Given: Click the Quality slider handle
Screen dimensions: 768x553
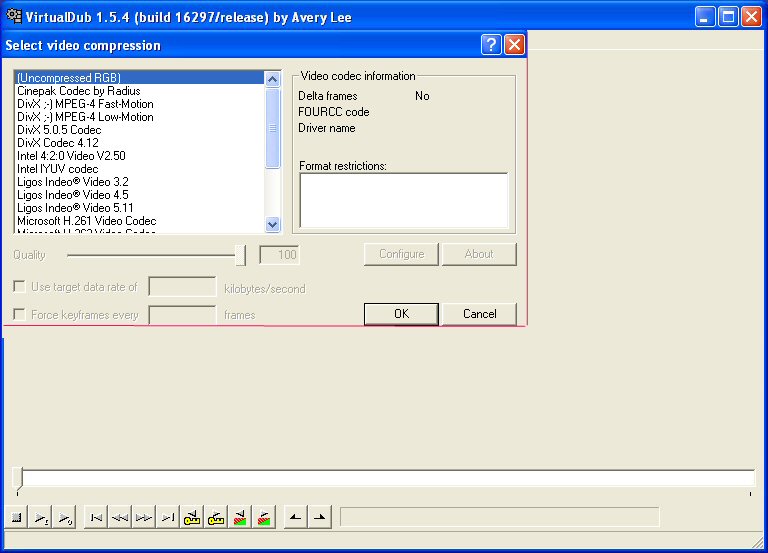Looking at the screenshot, I should (x=240, y=255).
